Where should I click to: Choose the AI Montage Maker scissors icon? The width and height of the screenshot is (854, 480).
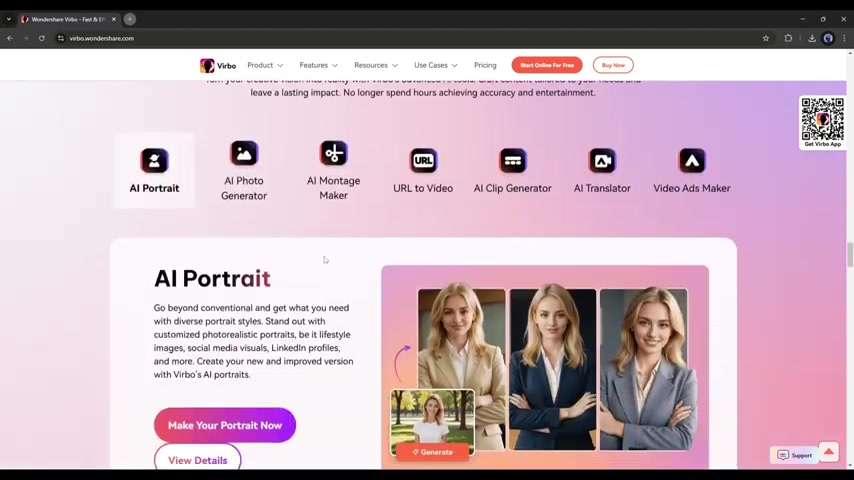pos(333,153)
